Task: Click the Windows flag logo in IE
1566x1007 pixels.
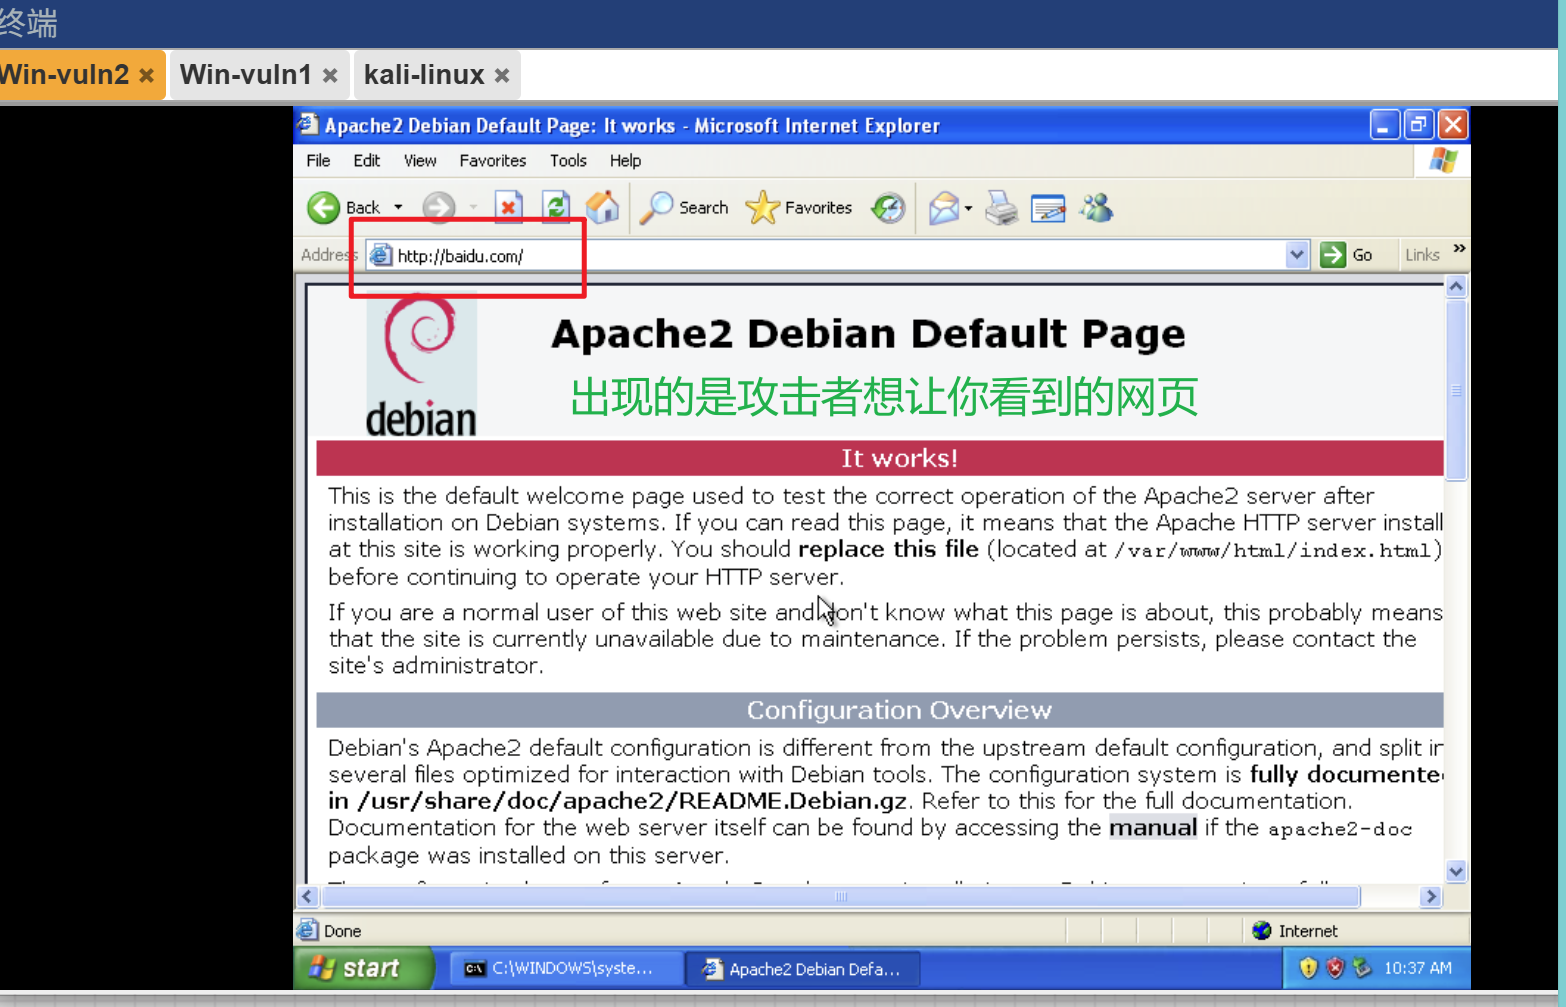Action: coord(1442,160)
